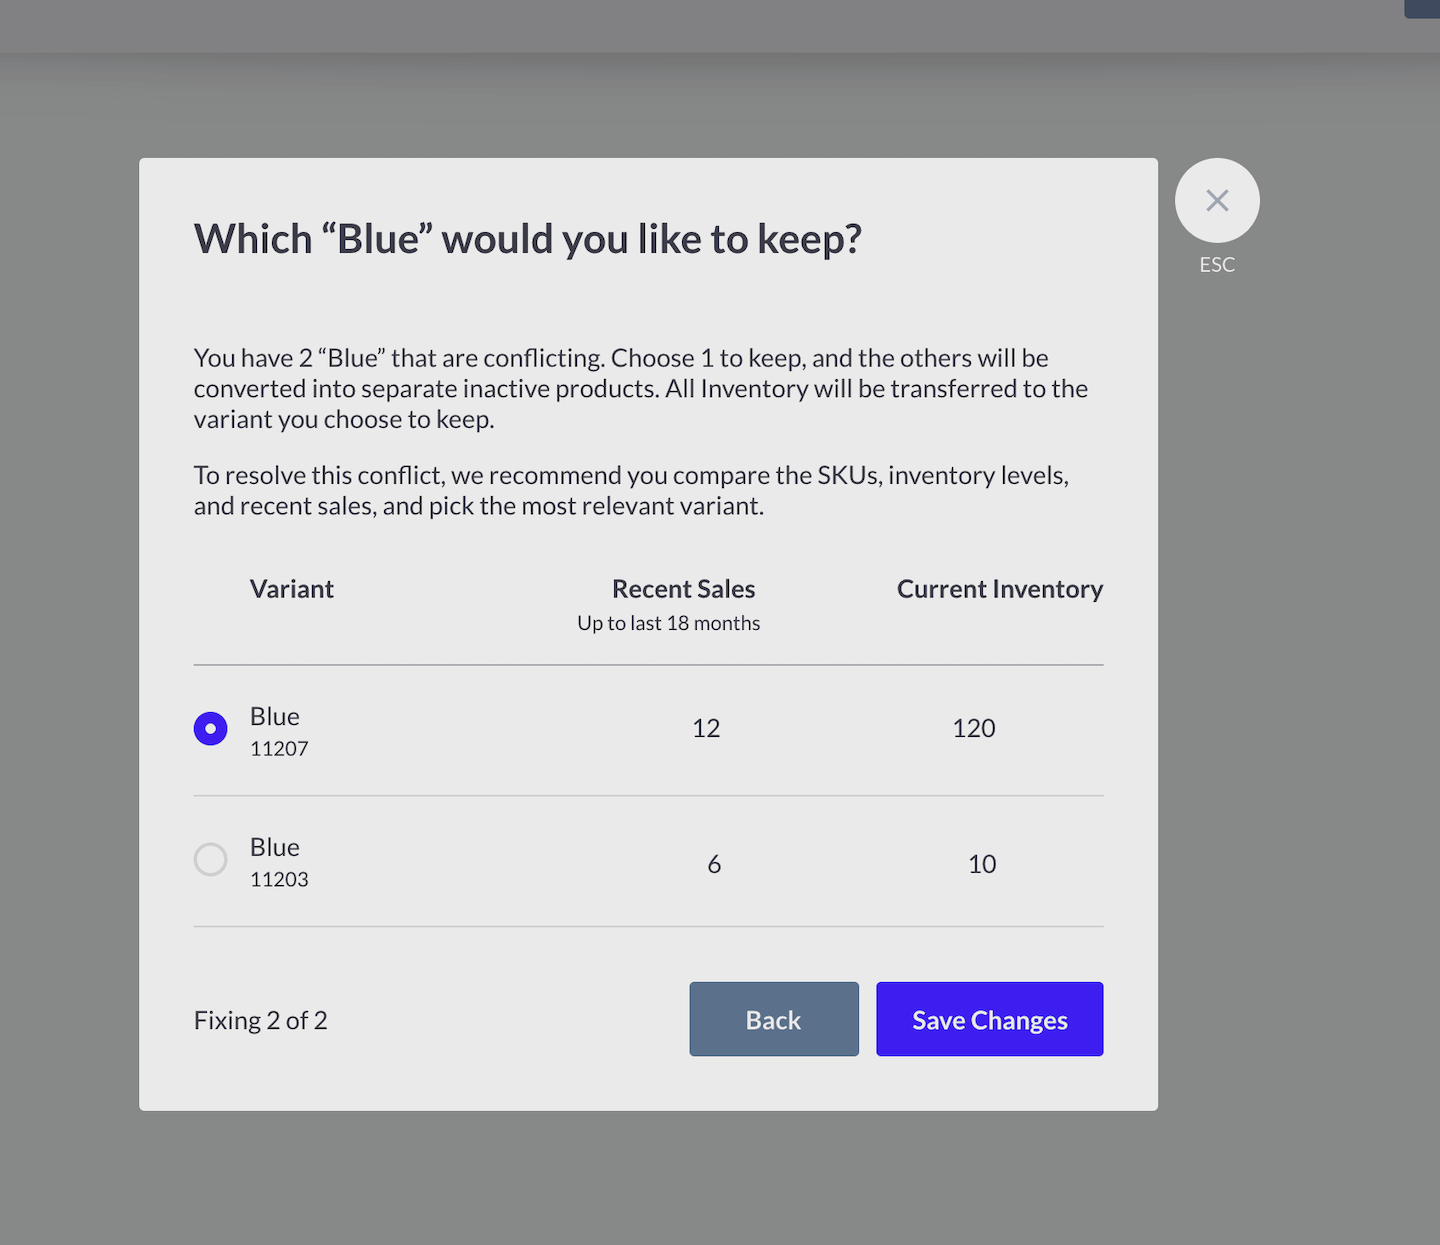Click the Save Changes button
This screenshot has height=1245, width=1440.
coord(989,1019)
